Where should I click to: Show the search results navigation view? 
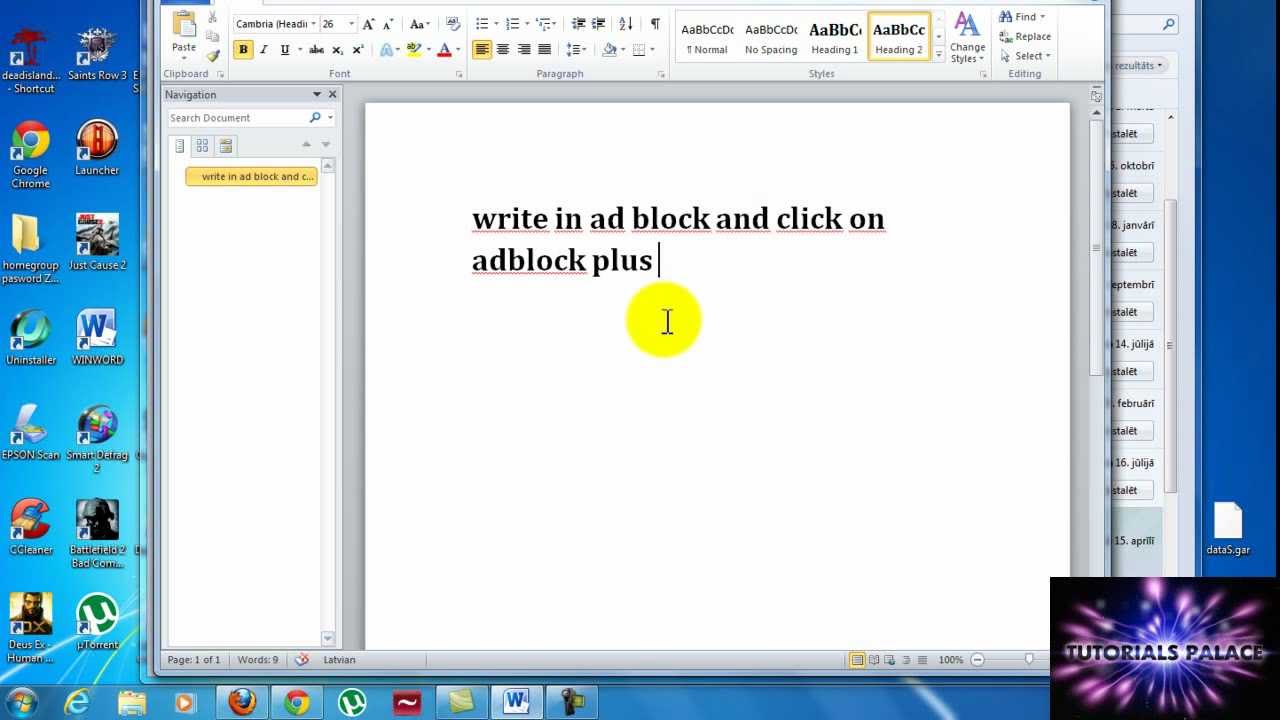coord(226,146)
